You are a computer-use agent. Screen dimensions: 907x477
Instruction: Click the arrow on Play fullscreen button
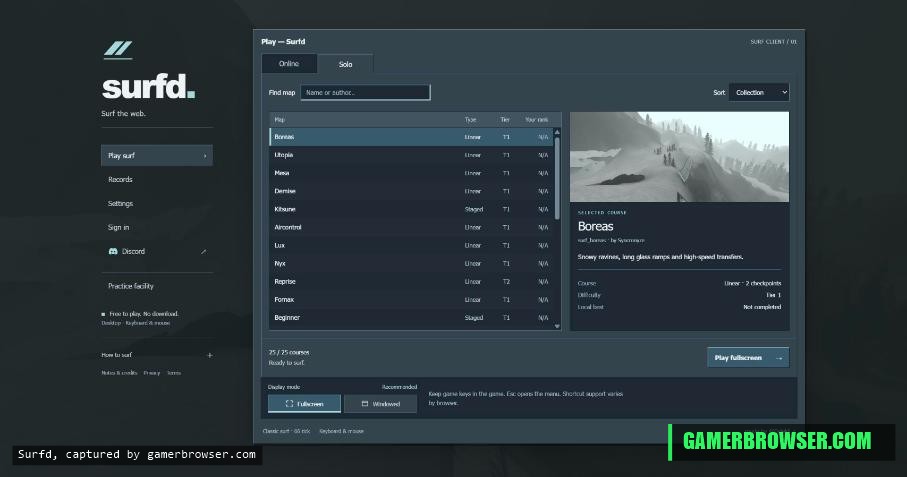779,358
